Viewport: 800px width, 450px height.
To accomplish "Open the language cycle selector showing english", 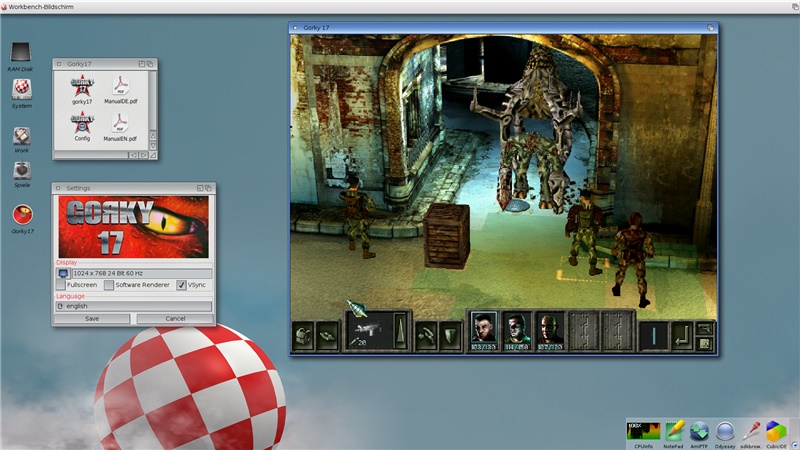I will (x=134, y=306).
